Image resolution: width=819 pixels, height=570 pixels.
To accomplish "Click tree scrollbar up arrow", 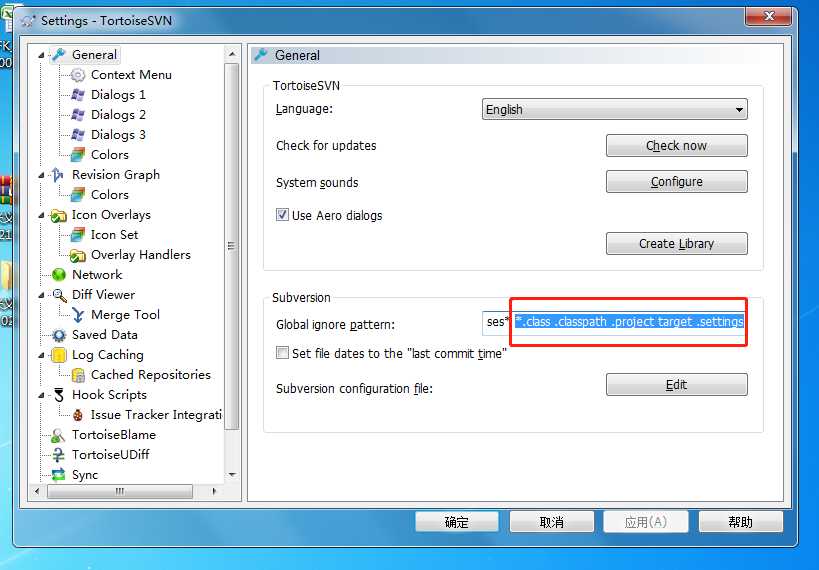I will (x=232, y=54).
